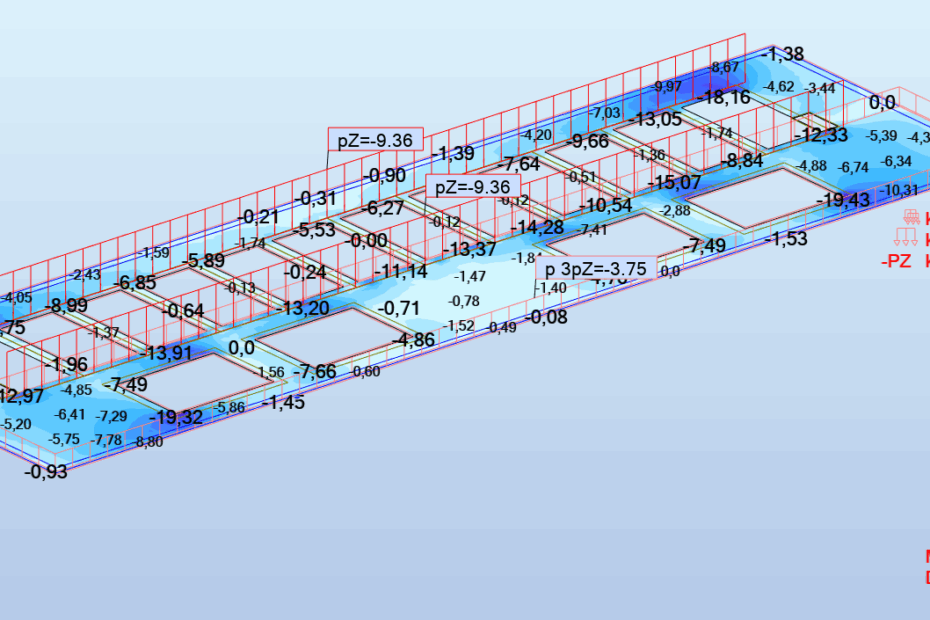The image size is (930, 620).
Task: Click the -11,14 value label
Action: (x=401, y=270)
